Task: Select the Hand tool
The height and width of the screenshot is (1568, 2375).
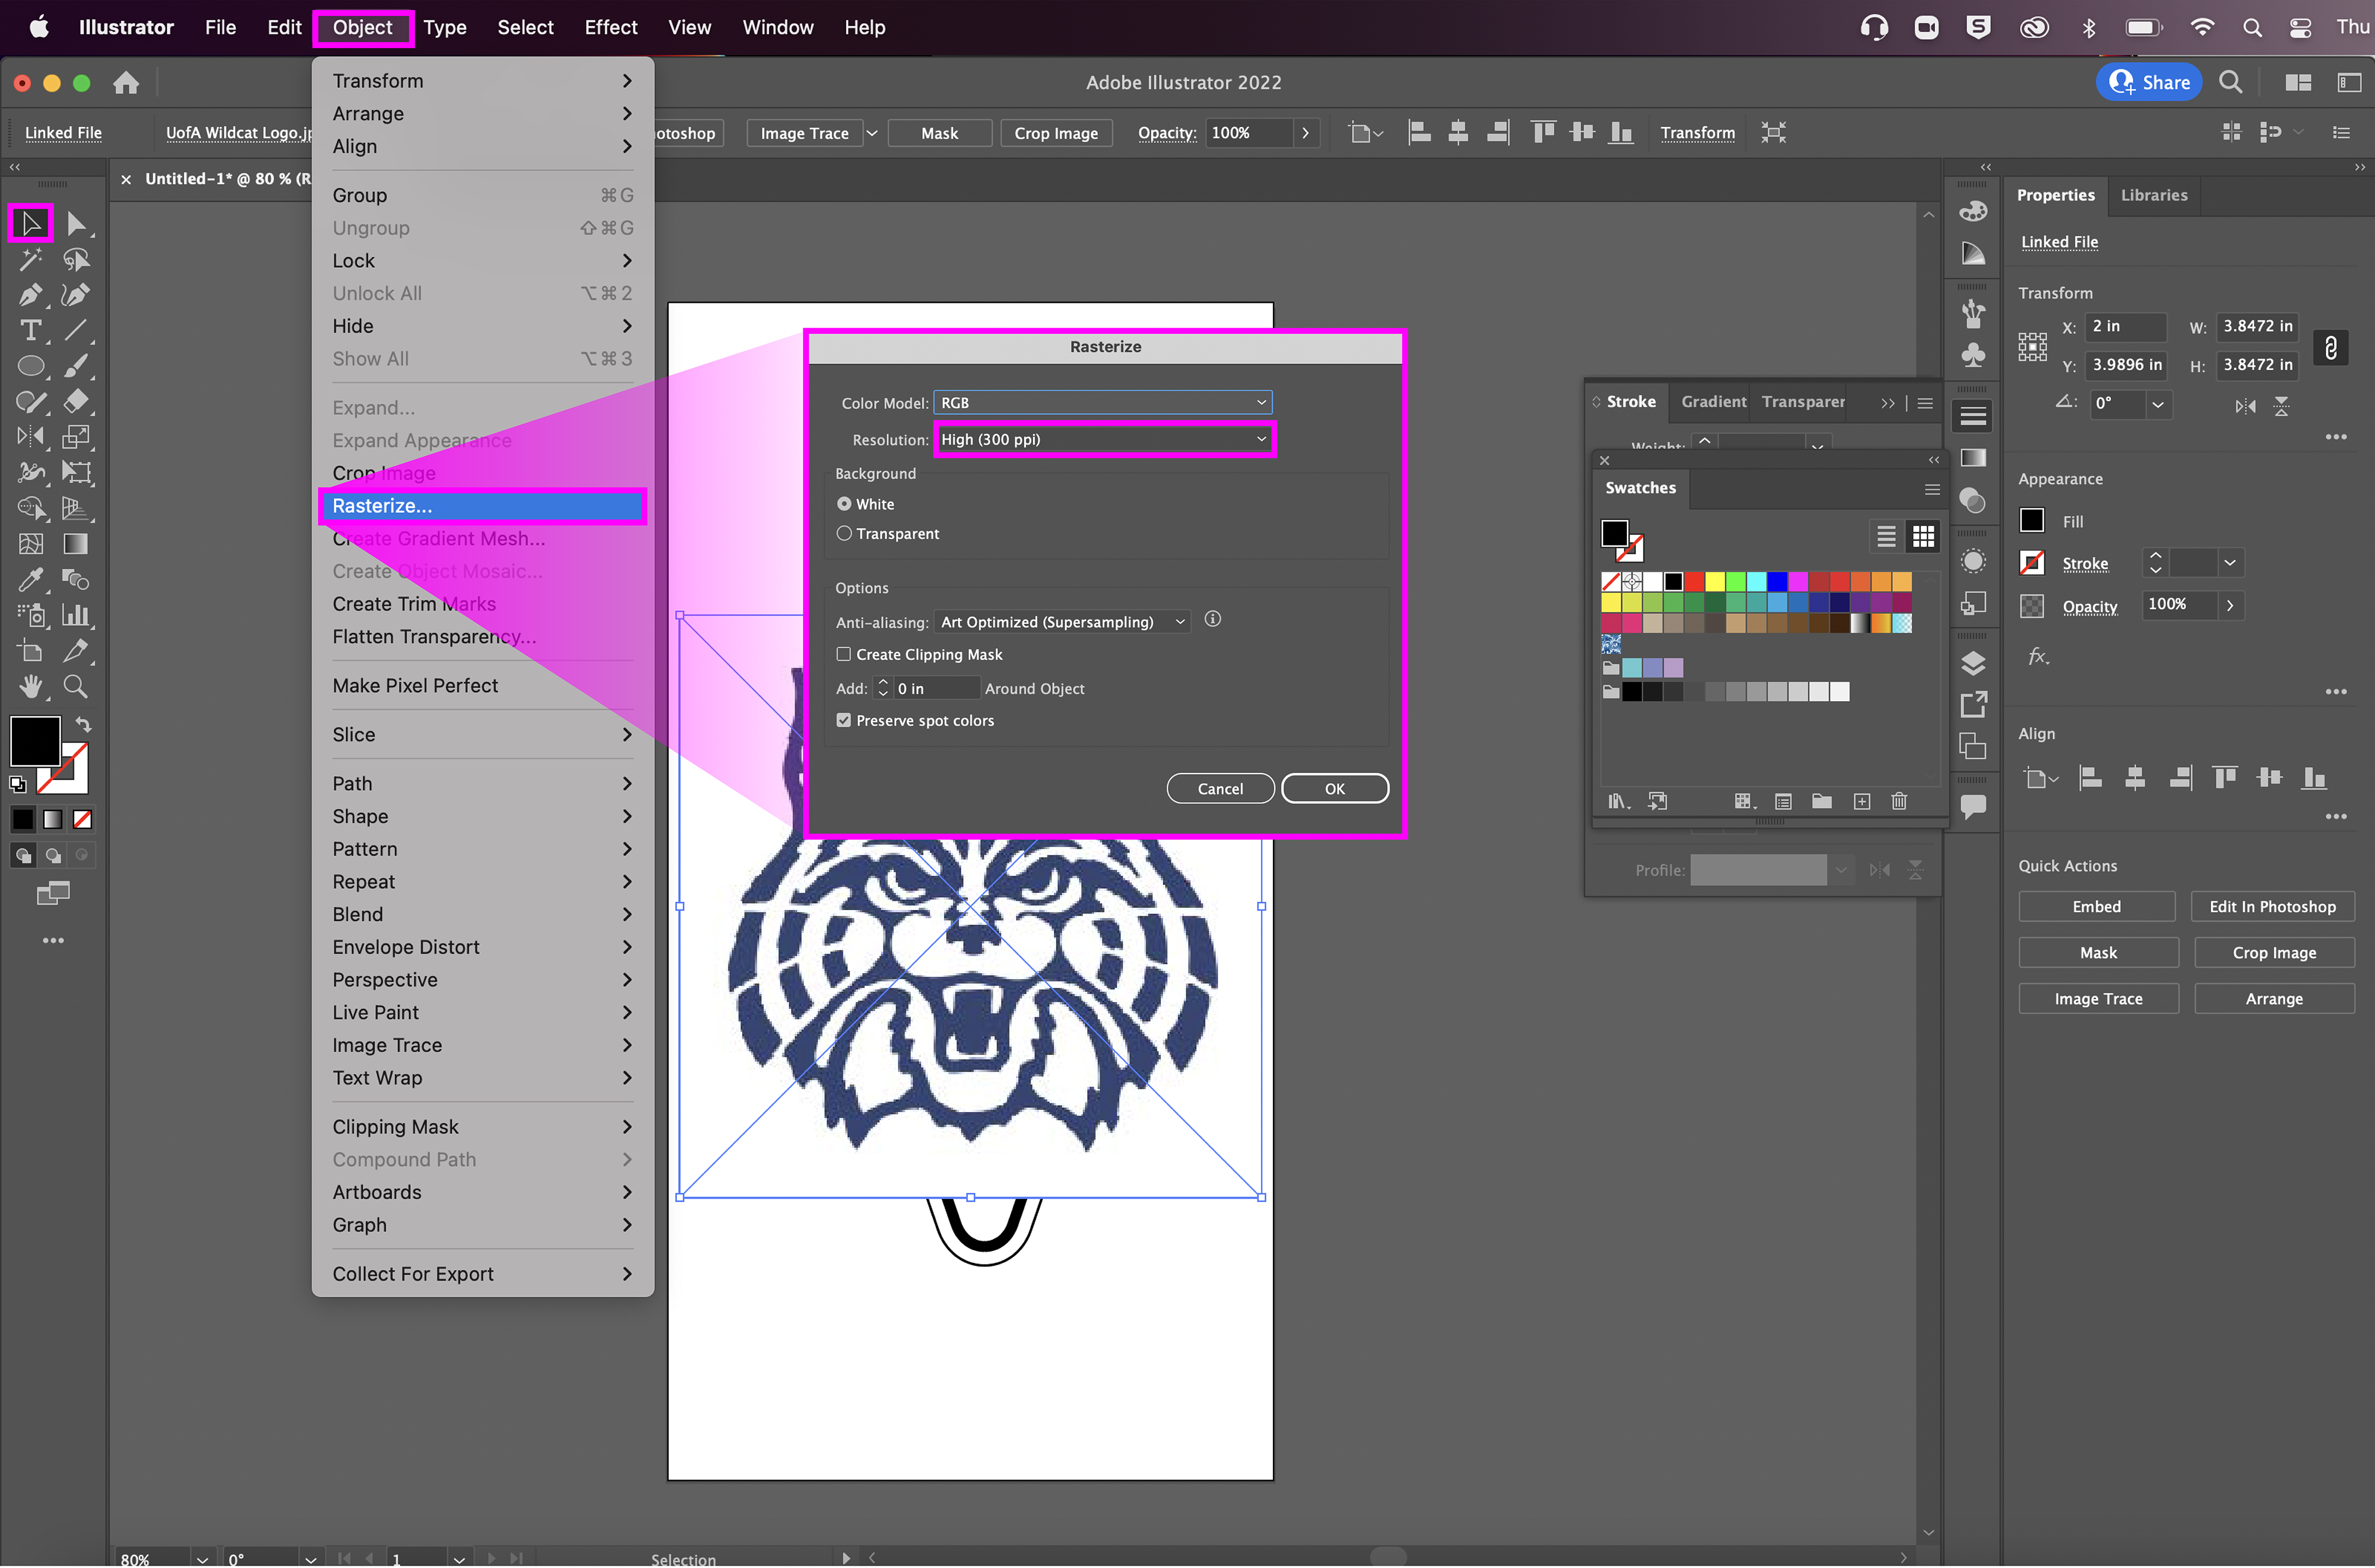Action: coord(30,686)
